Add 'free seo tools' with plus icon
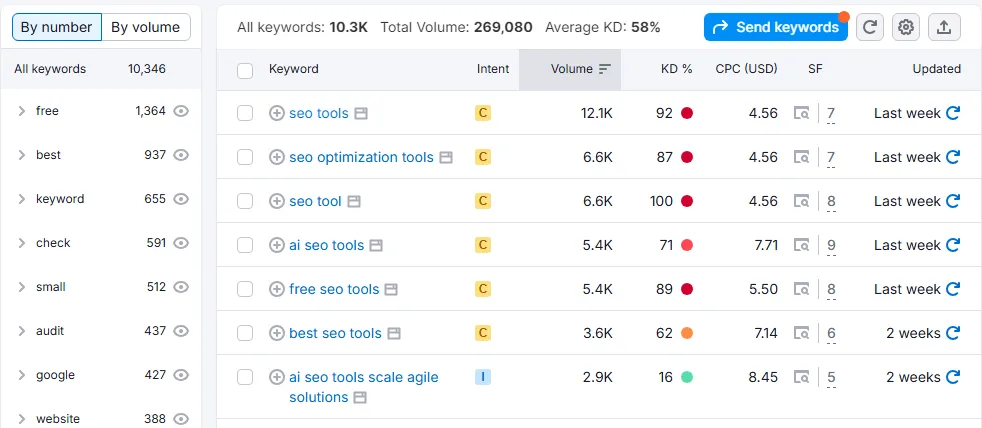 click(276, 289)
